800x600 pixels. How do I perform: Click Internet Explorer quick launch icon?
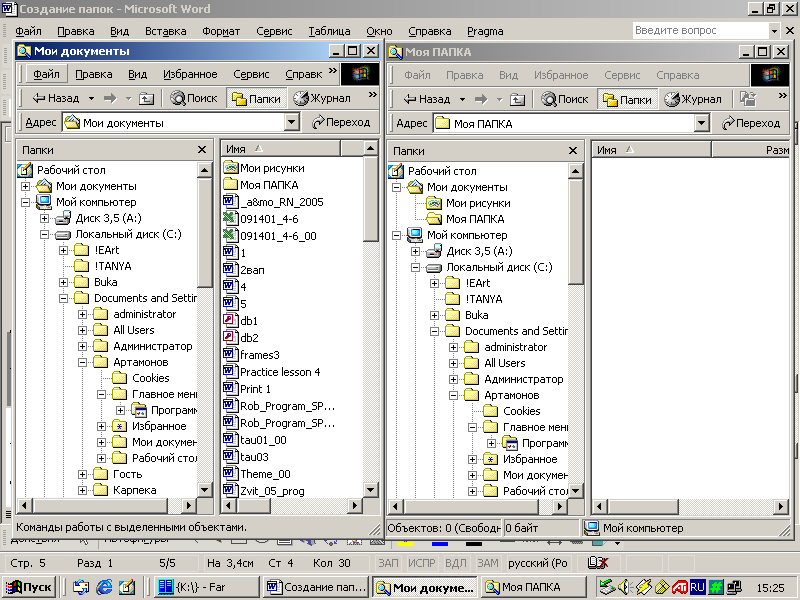(x=104, y=587)
